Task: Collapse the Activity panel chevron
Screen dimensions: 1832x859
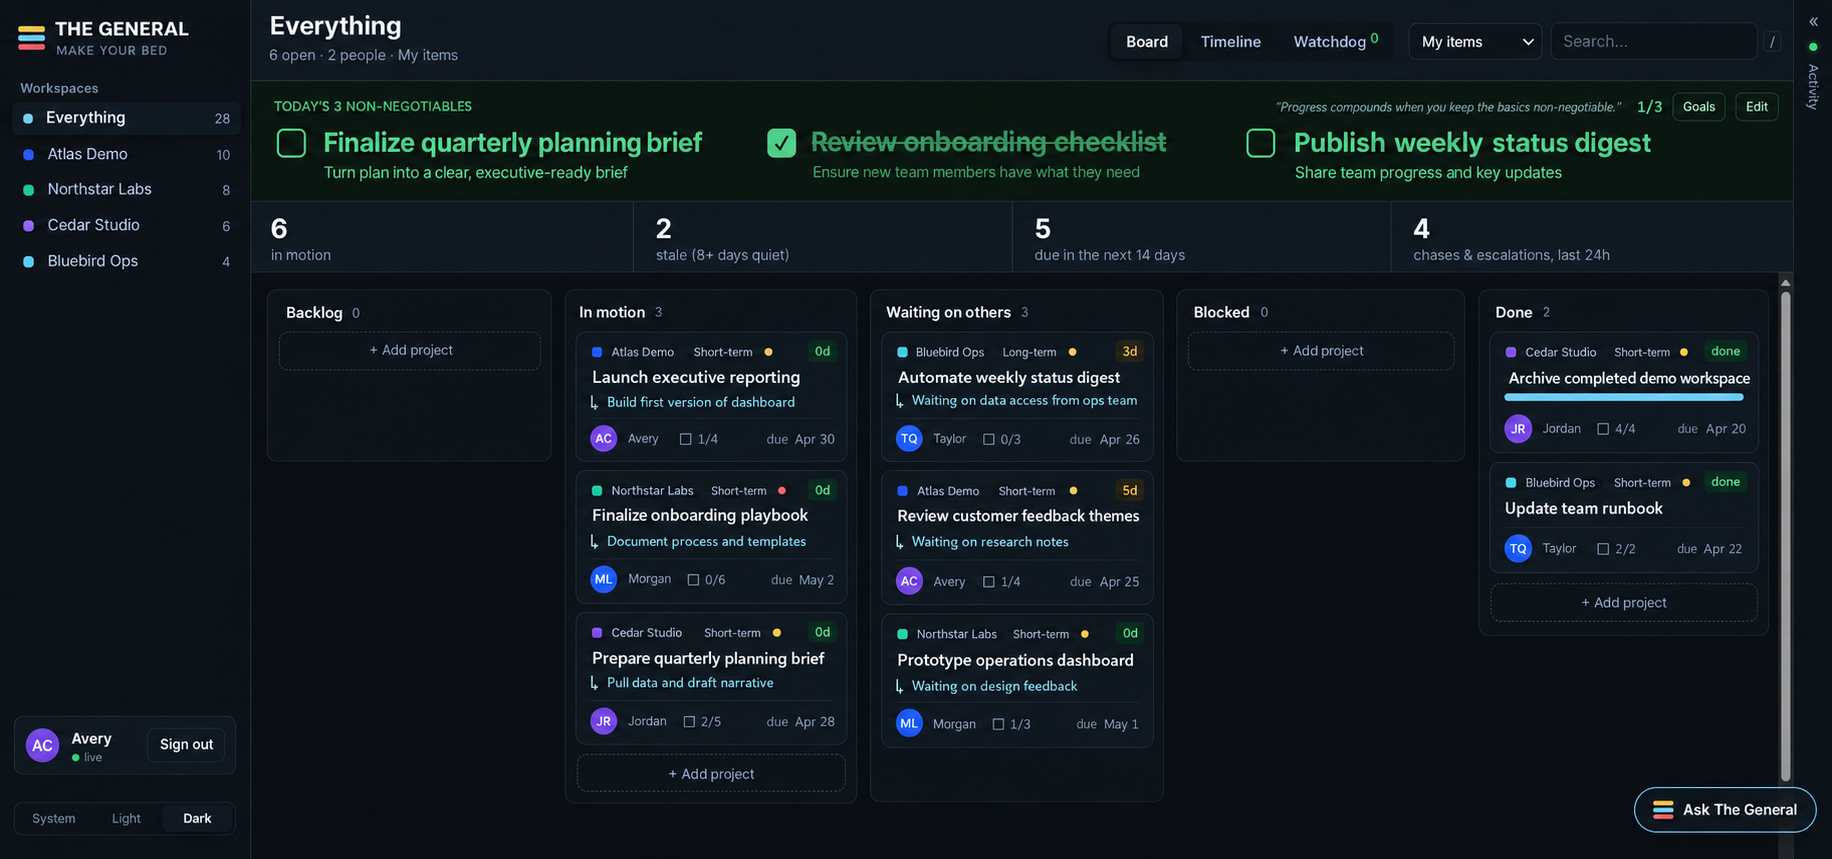Action: click(x=1813, y=21)
